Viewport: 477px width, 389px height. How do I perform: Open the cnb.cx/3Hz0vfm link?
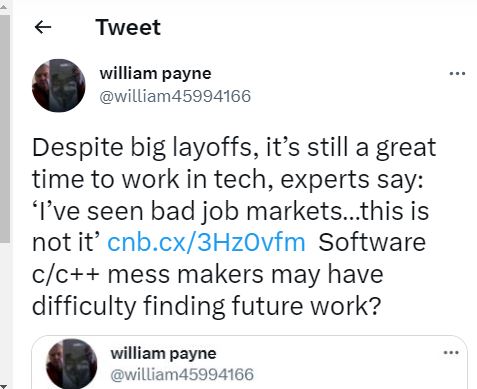pos(206,242)
